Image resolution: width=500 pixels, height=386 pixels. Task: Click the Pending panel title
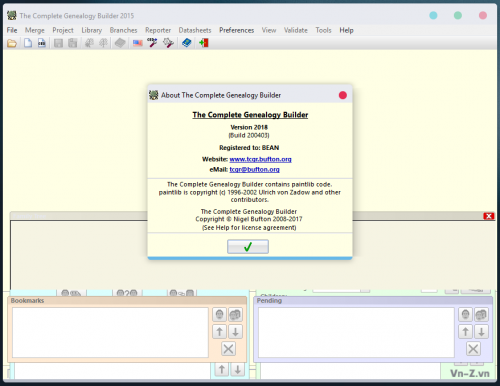[269, 300]
